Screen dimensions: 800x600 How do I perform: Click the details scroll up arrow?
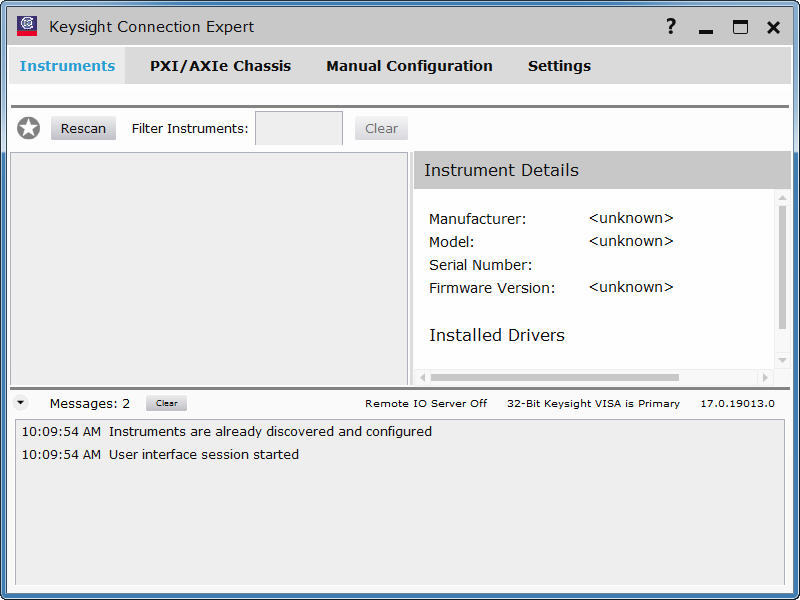783,197
